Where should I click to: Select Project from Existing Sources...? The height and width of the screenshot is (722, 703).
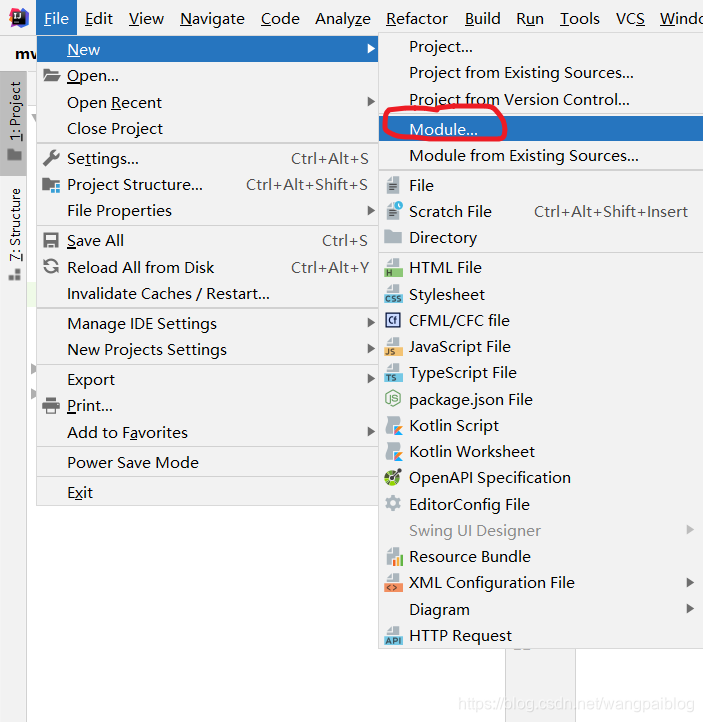[541, 73]
